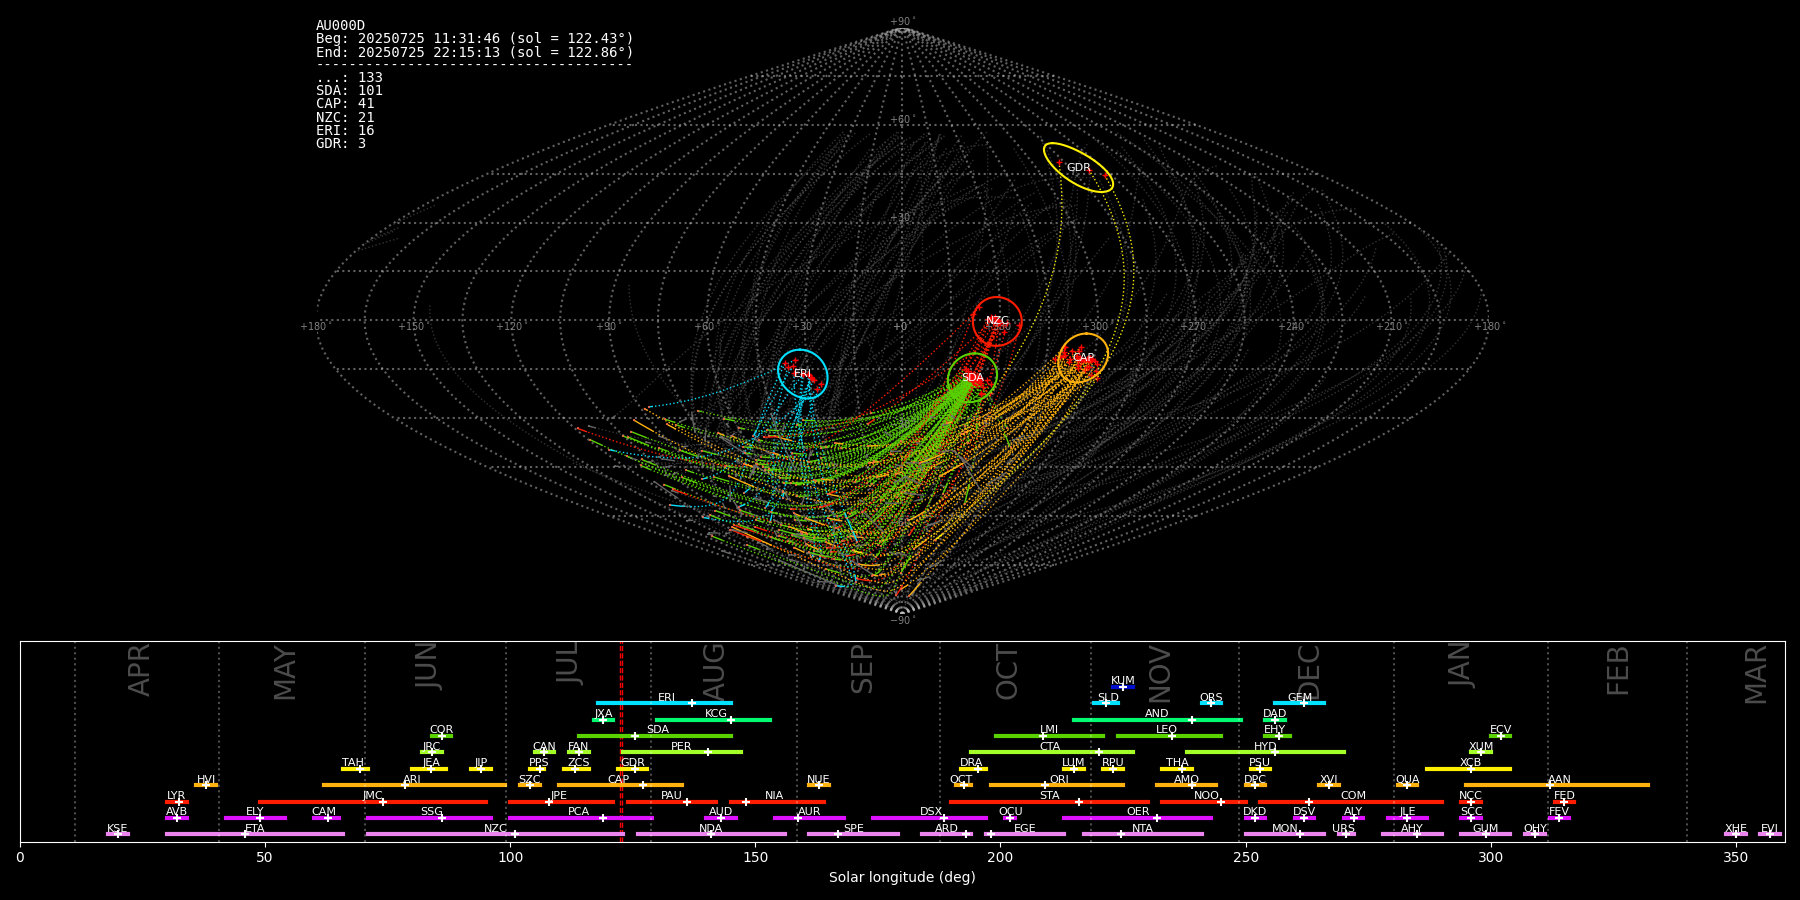Click the red NZC radiant circle on map
The image size is (1800, 900).
[x=997, y=321]
